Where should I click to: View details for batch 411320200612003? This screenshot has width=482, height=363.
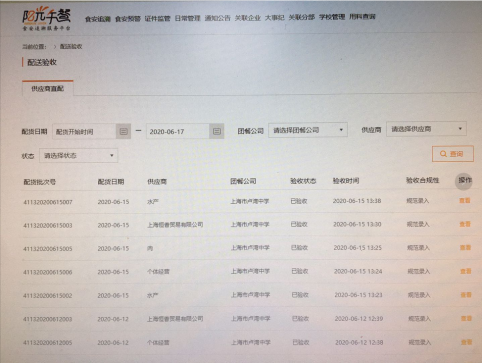click(x=466, y=318)
